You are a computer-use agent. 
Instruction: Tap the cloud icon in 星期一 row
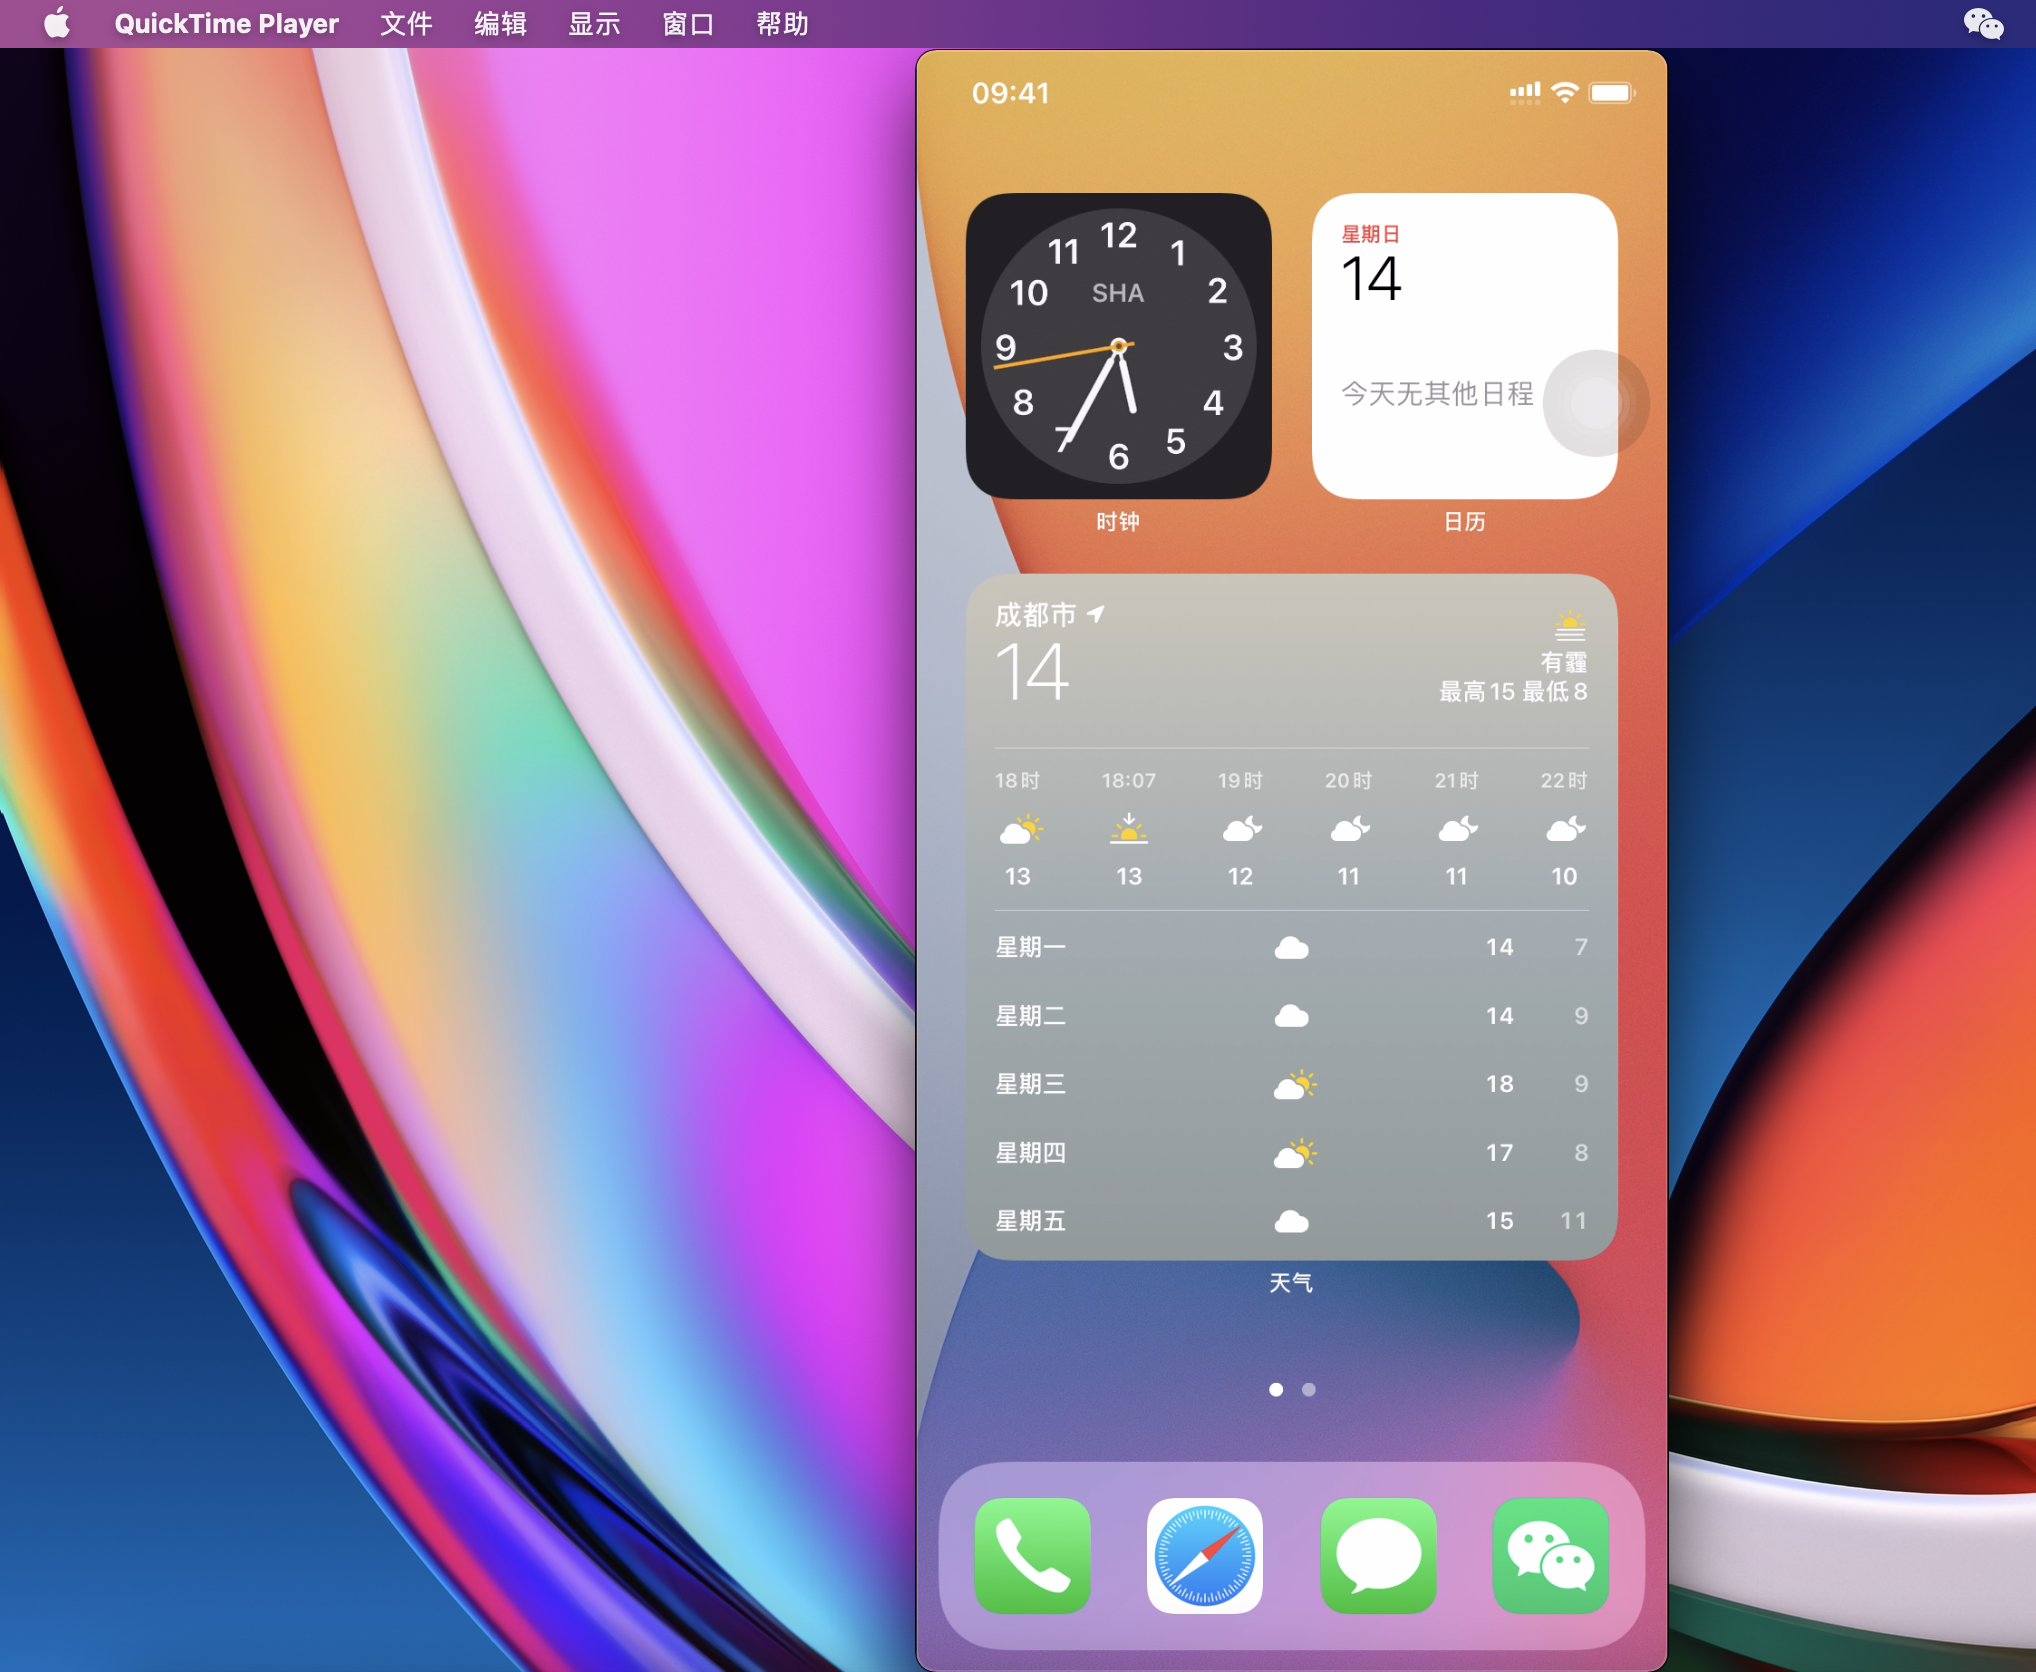pos(1292,947)
